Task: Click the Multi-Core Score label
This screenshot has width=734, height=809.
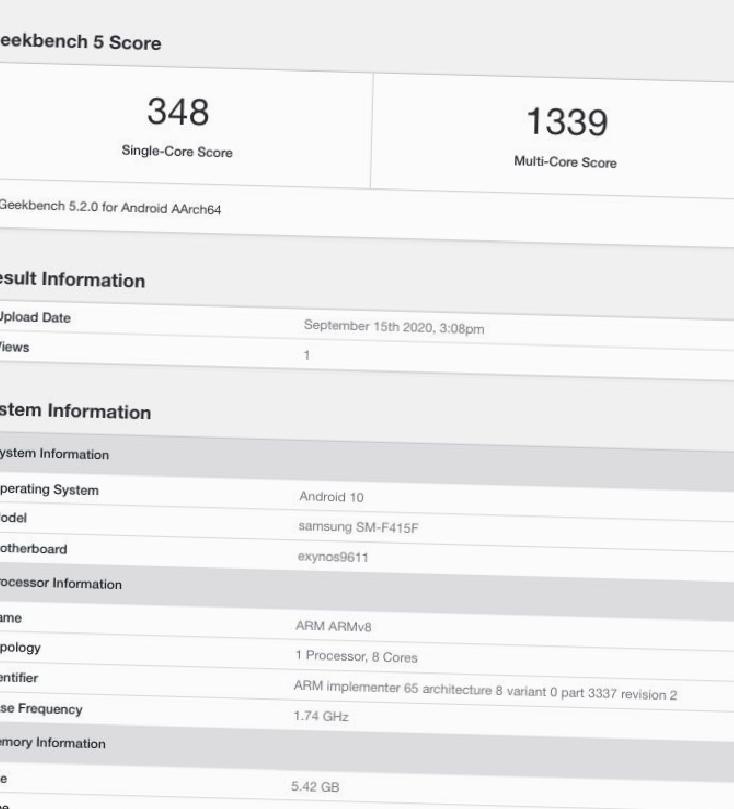Action: point(565,162)
